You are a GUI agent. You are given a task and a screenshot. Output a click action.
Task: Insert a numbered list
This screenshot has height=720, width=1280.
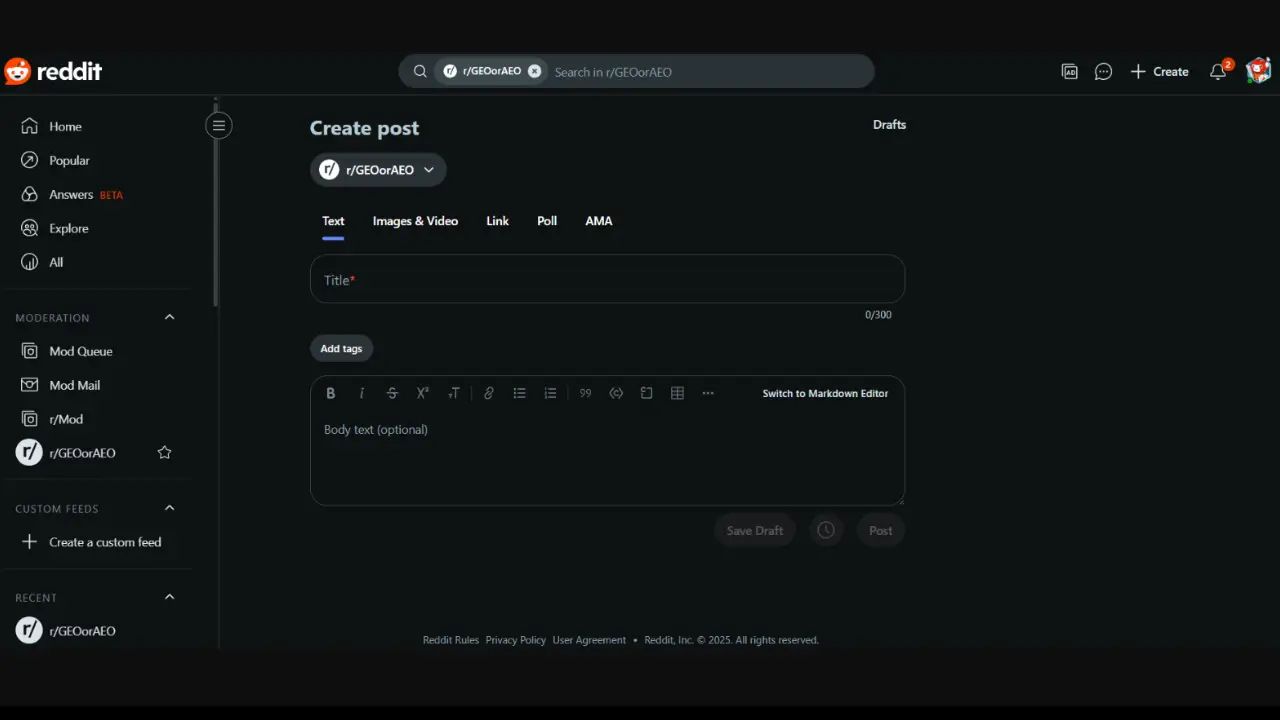pos(550,393)
